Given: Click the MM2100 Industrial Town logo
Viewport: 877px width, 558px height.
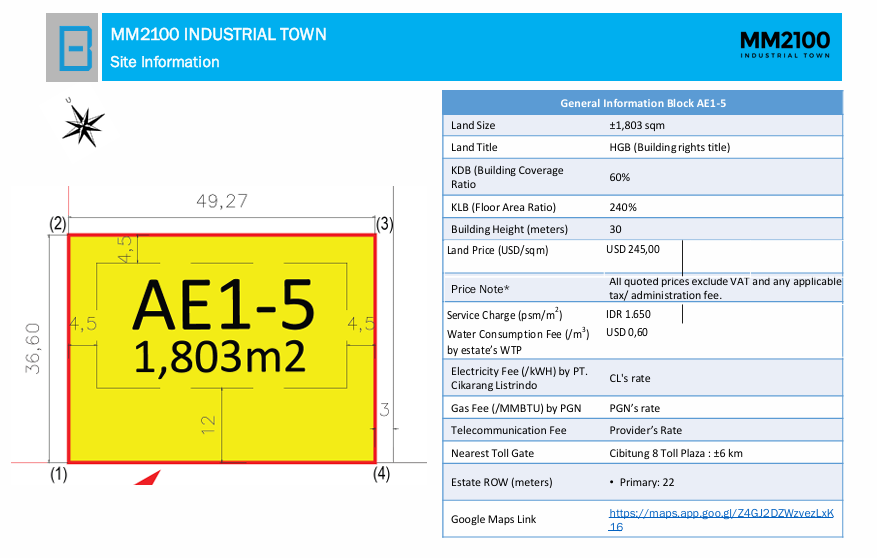Looking at the screenshot, I should [785, 45].
